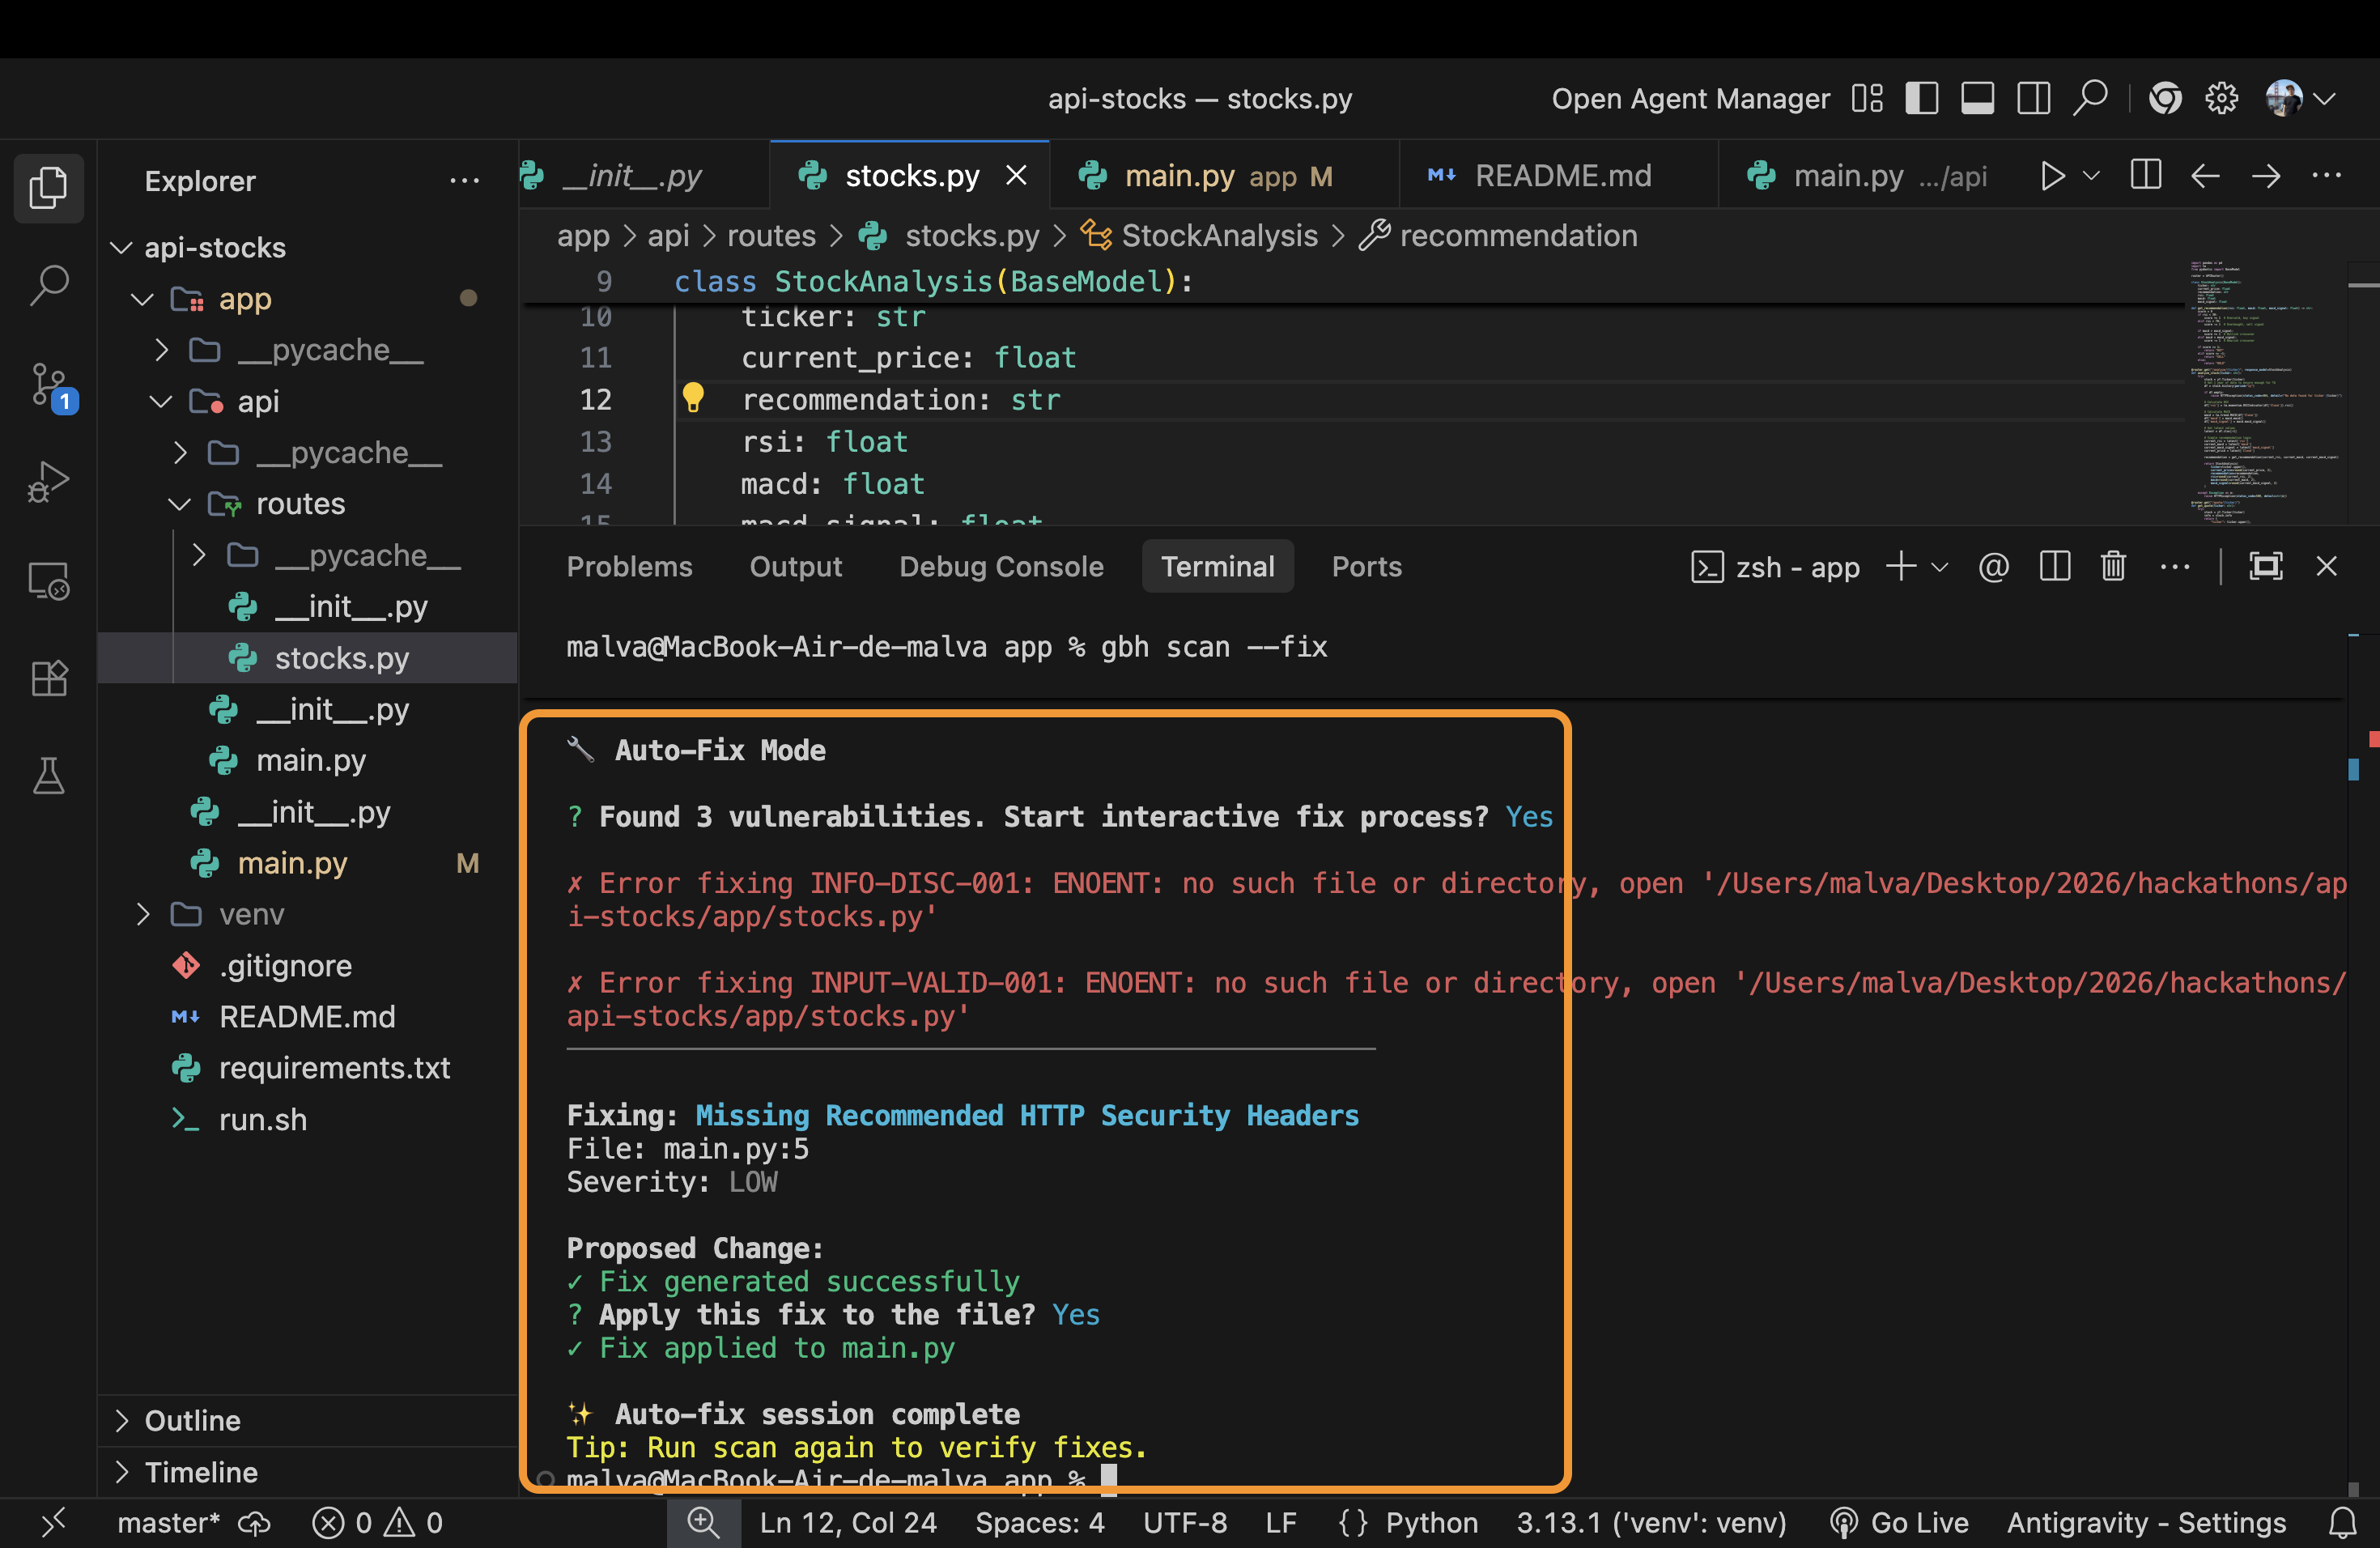Image resolution: width=2380 pixels, height=1548 pixels.
Task: Click the Run Python file play button
Action: pyautogui.click(x=2051, y=176)
